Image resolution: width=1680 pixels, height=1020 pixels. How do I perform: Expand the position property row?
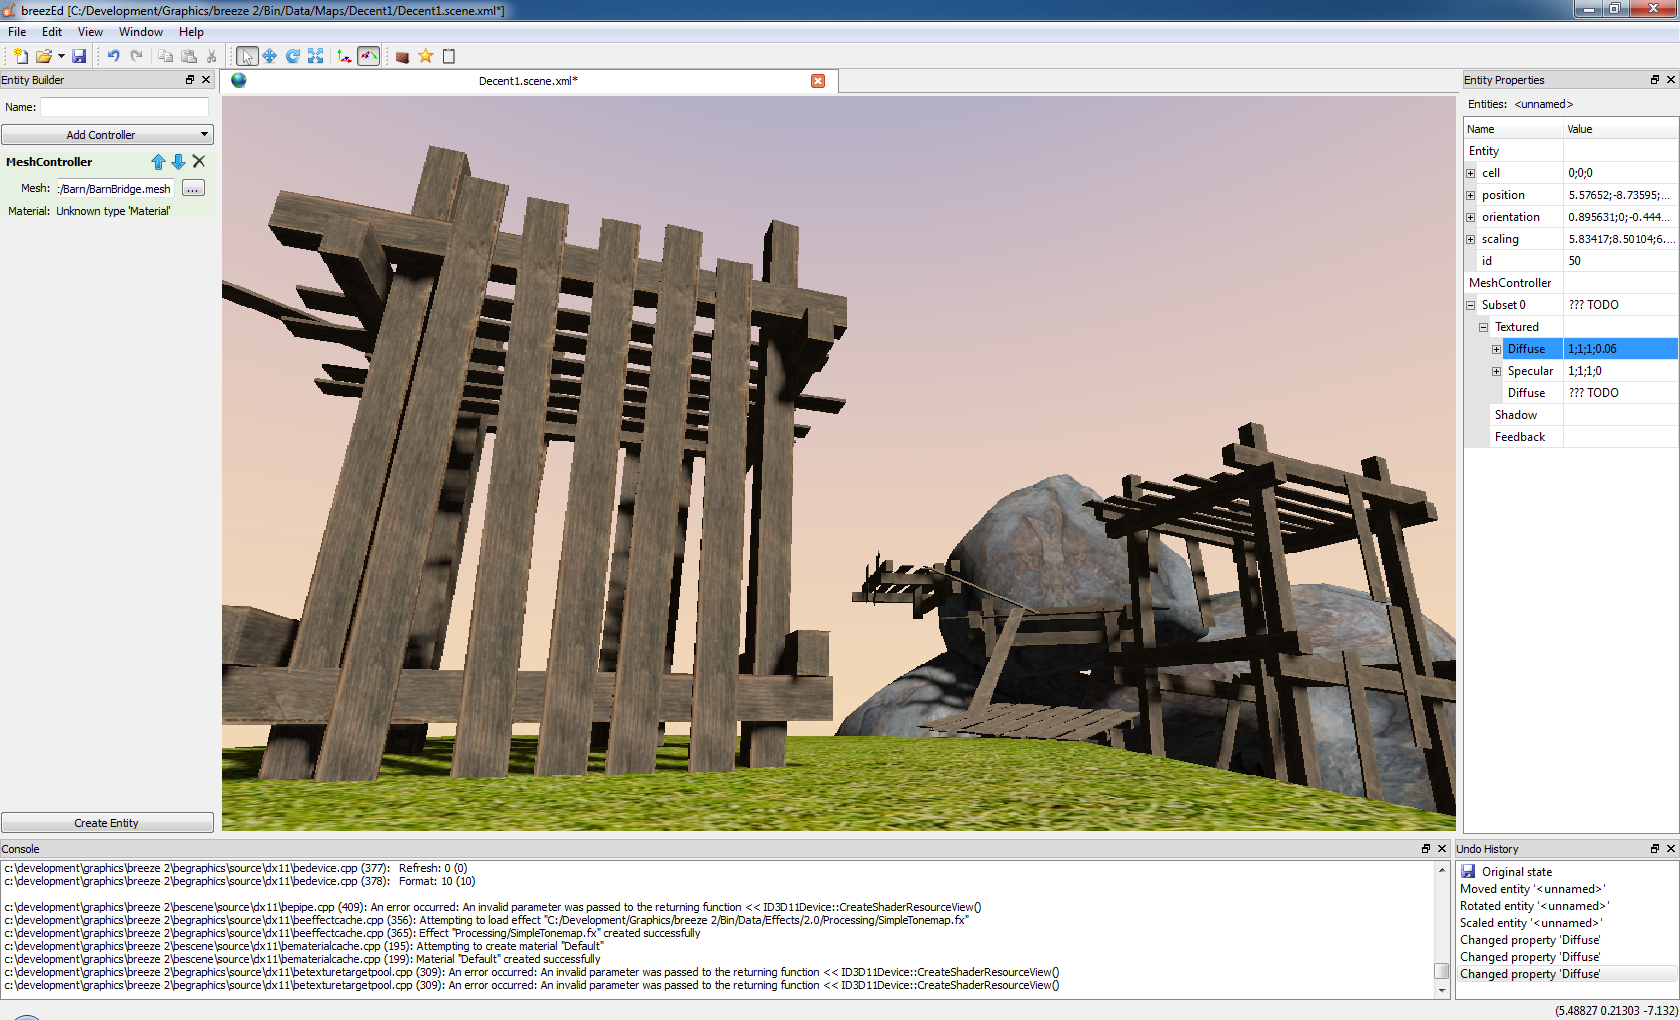[1471, 195]
